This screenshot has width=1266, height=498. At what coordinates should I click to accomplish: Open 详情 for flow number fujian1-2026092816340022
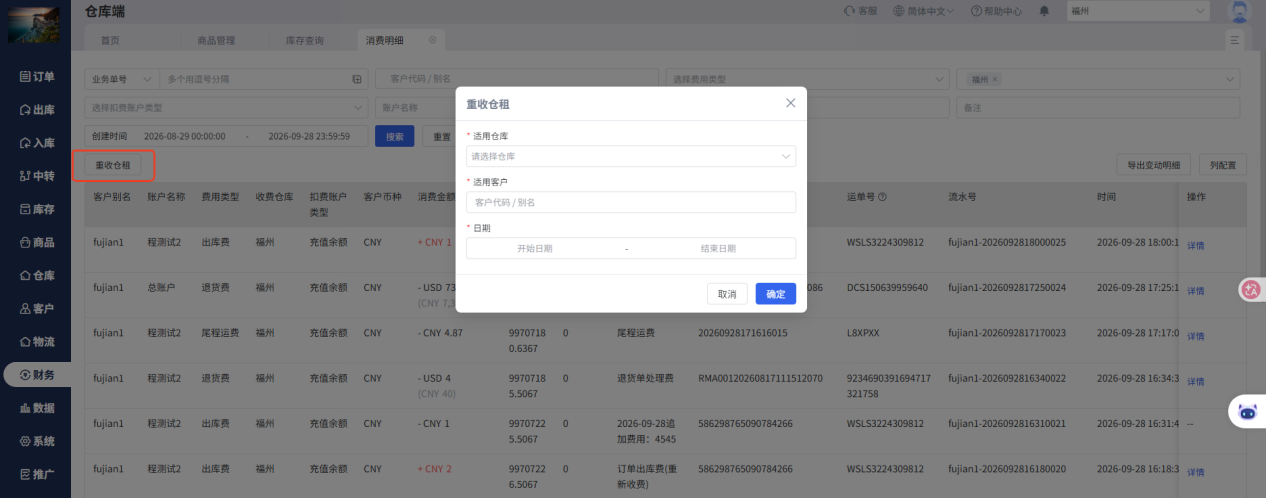[x=1196, y=382]
